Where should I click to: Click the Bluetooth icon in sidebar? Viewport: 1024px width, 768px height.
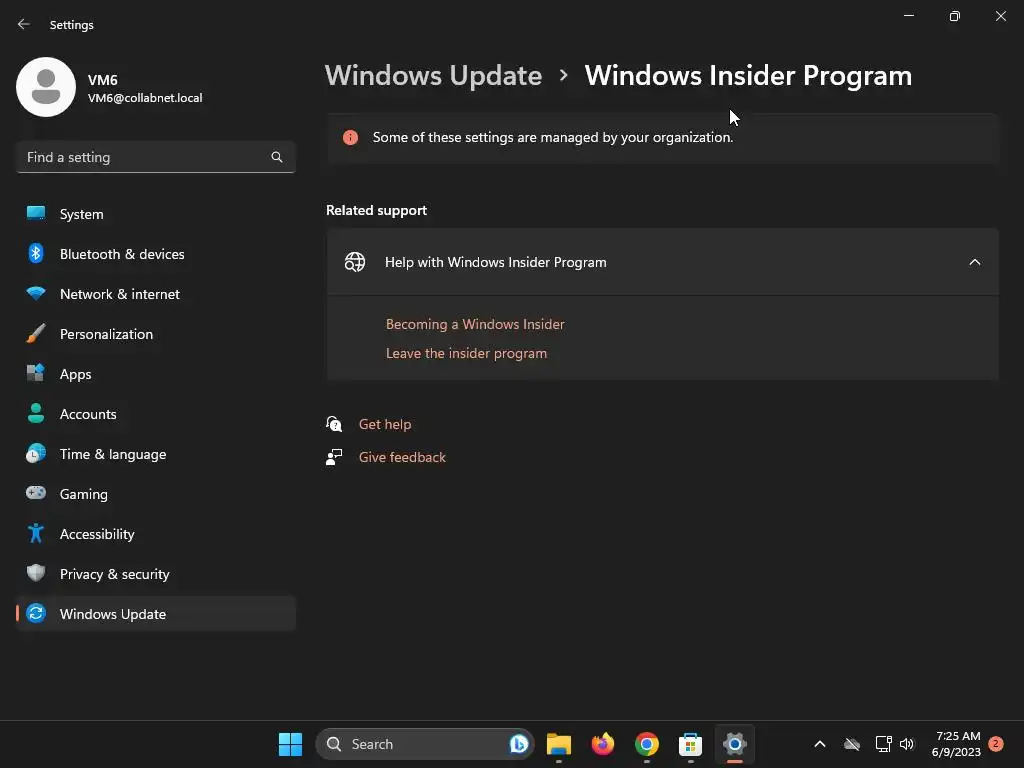coord(36,253)
